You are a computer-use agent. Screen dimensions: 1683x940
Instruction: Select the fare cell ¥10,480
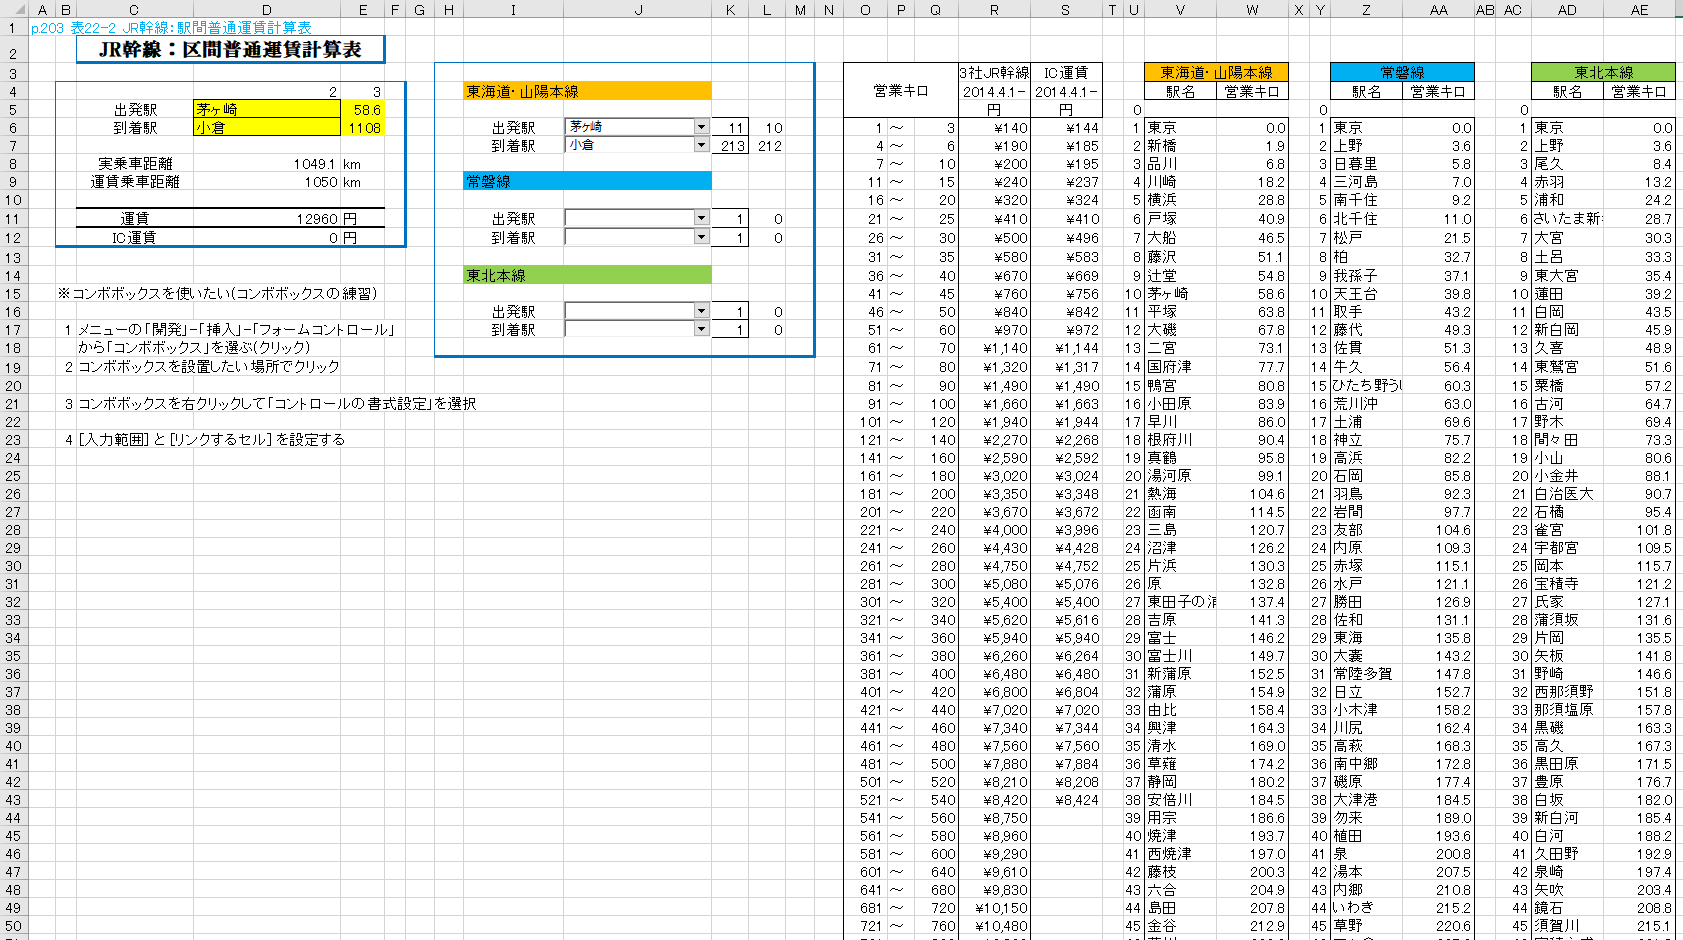pyautogui.click(x=994, y=926)
